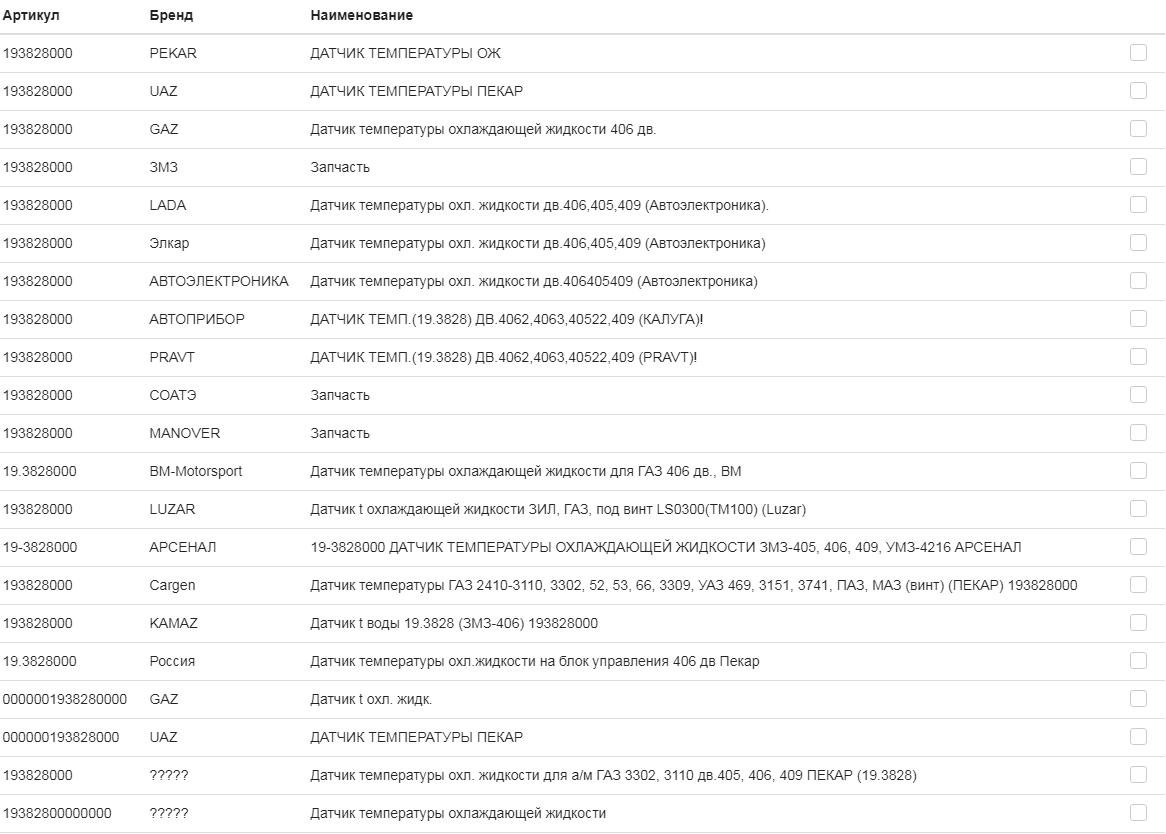Screen dimensions: 1166x834
Task: Click the Бренд column header
Action: point(171,15)
